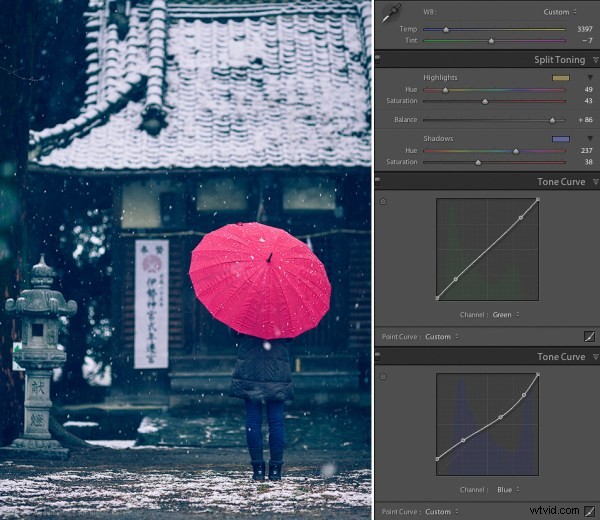
Task: Select the lower Blue curve control point
Action: click(x=463, y=440)
